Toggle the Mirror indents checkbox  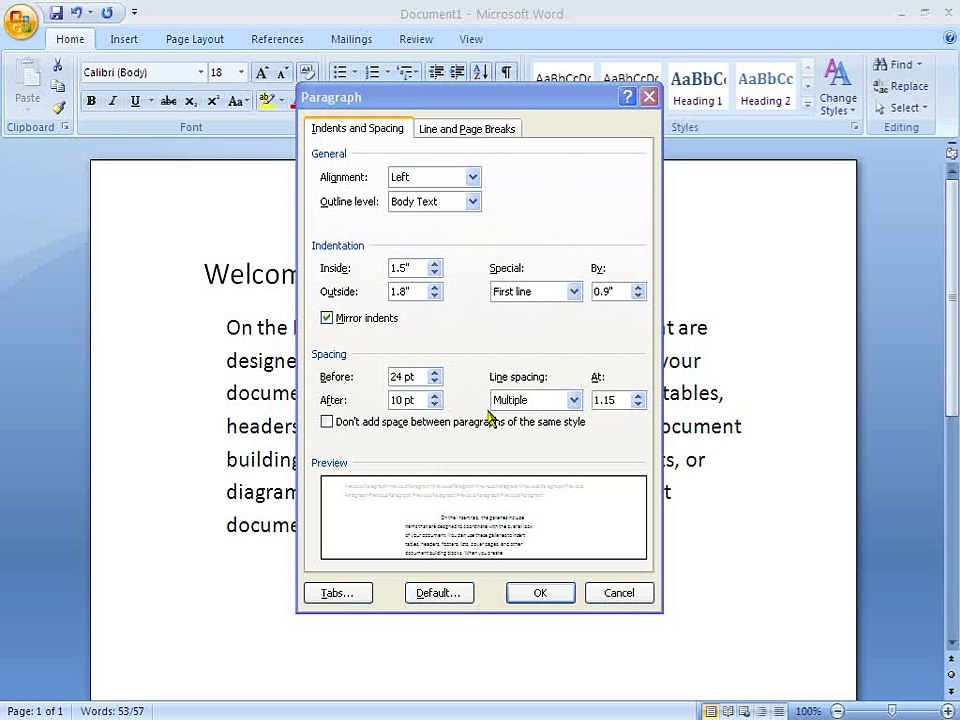point(326,317)
